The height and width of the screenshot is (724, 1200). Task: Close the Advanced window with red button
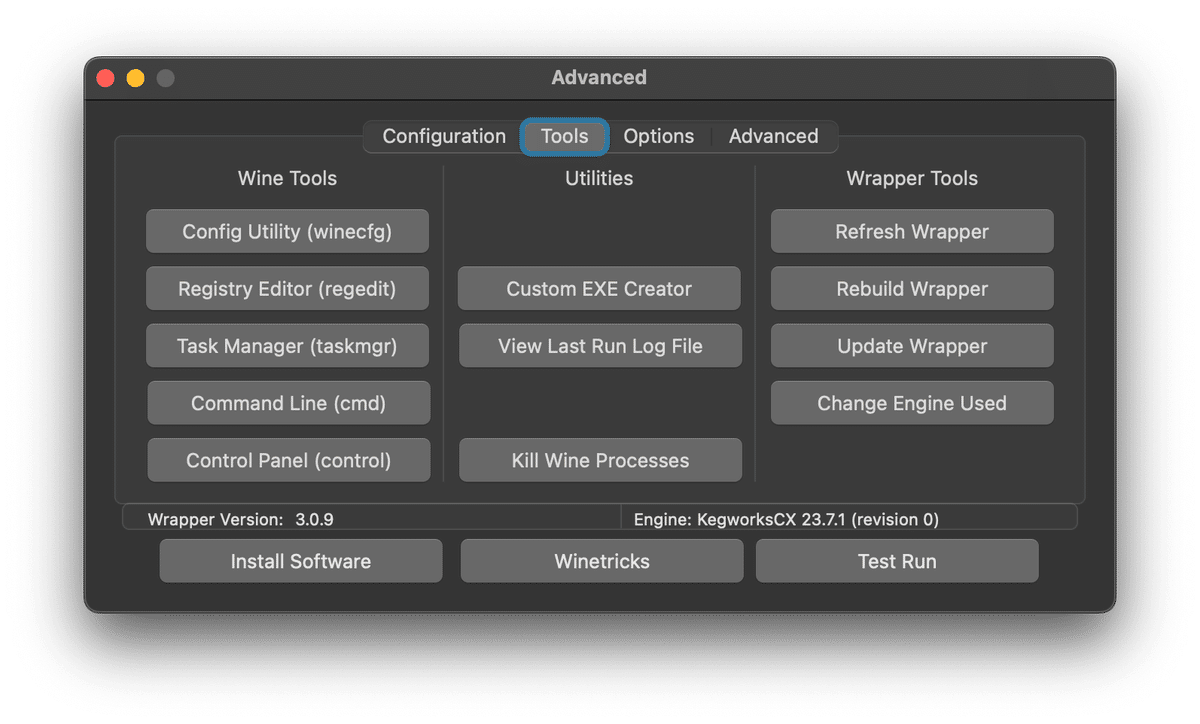pyautogui.click(x=106, y=78)
